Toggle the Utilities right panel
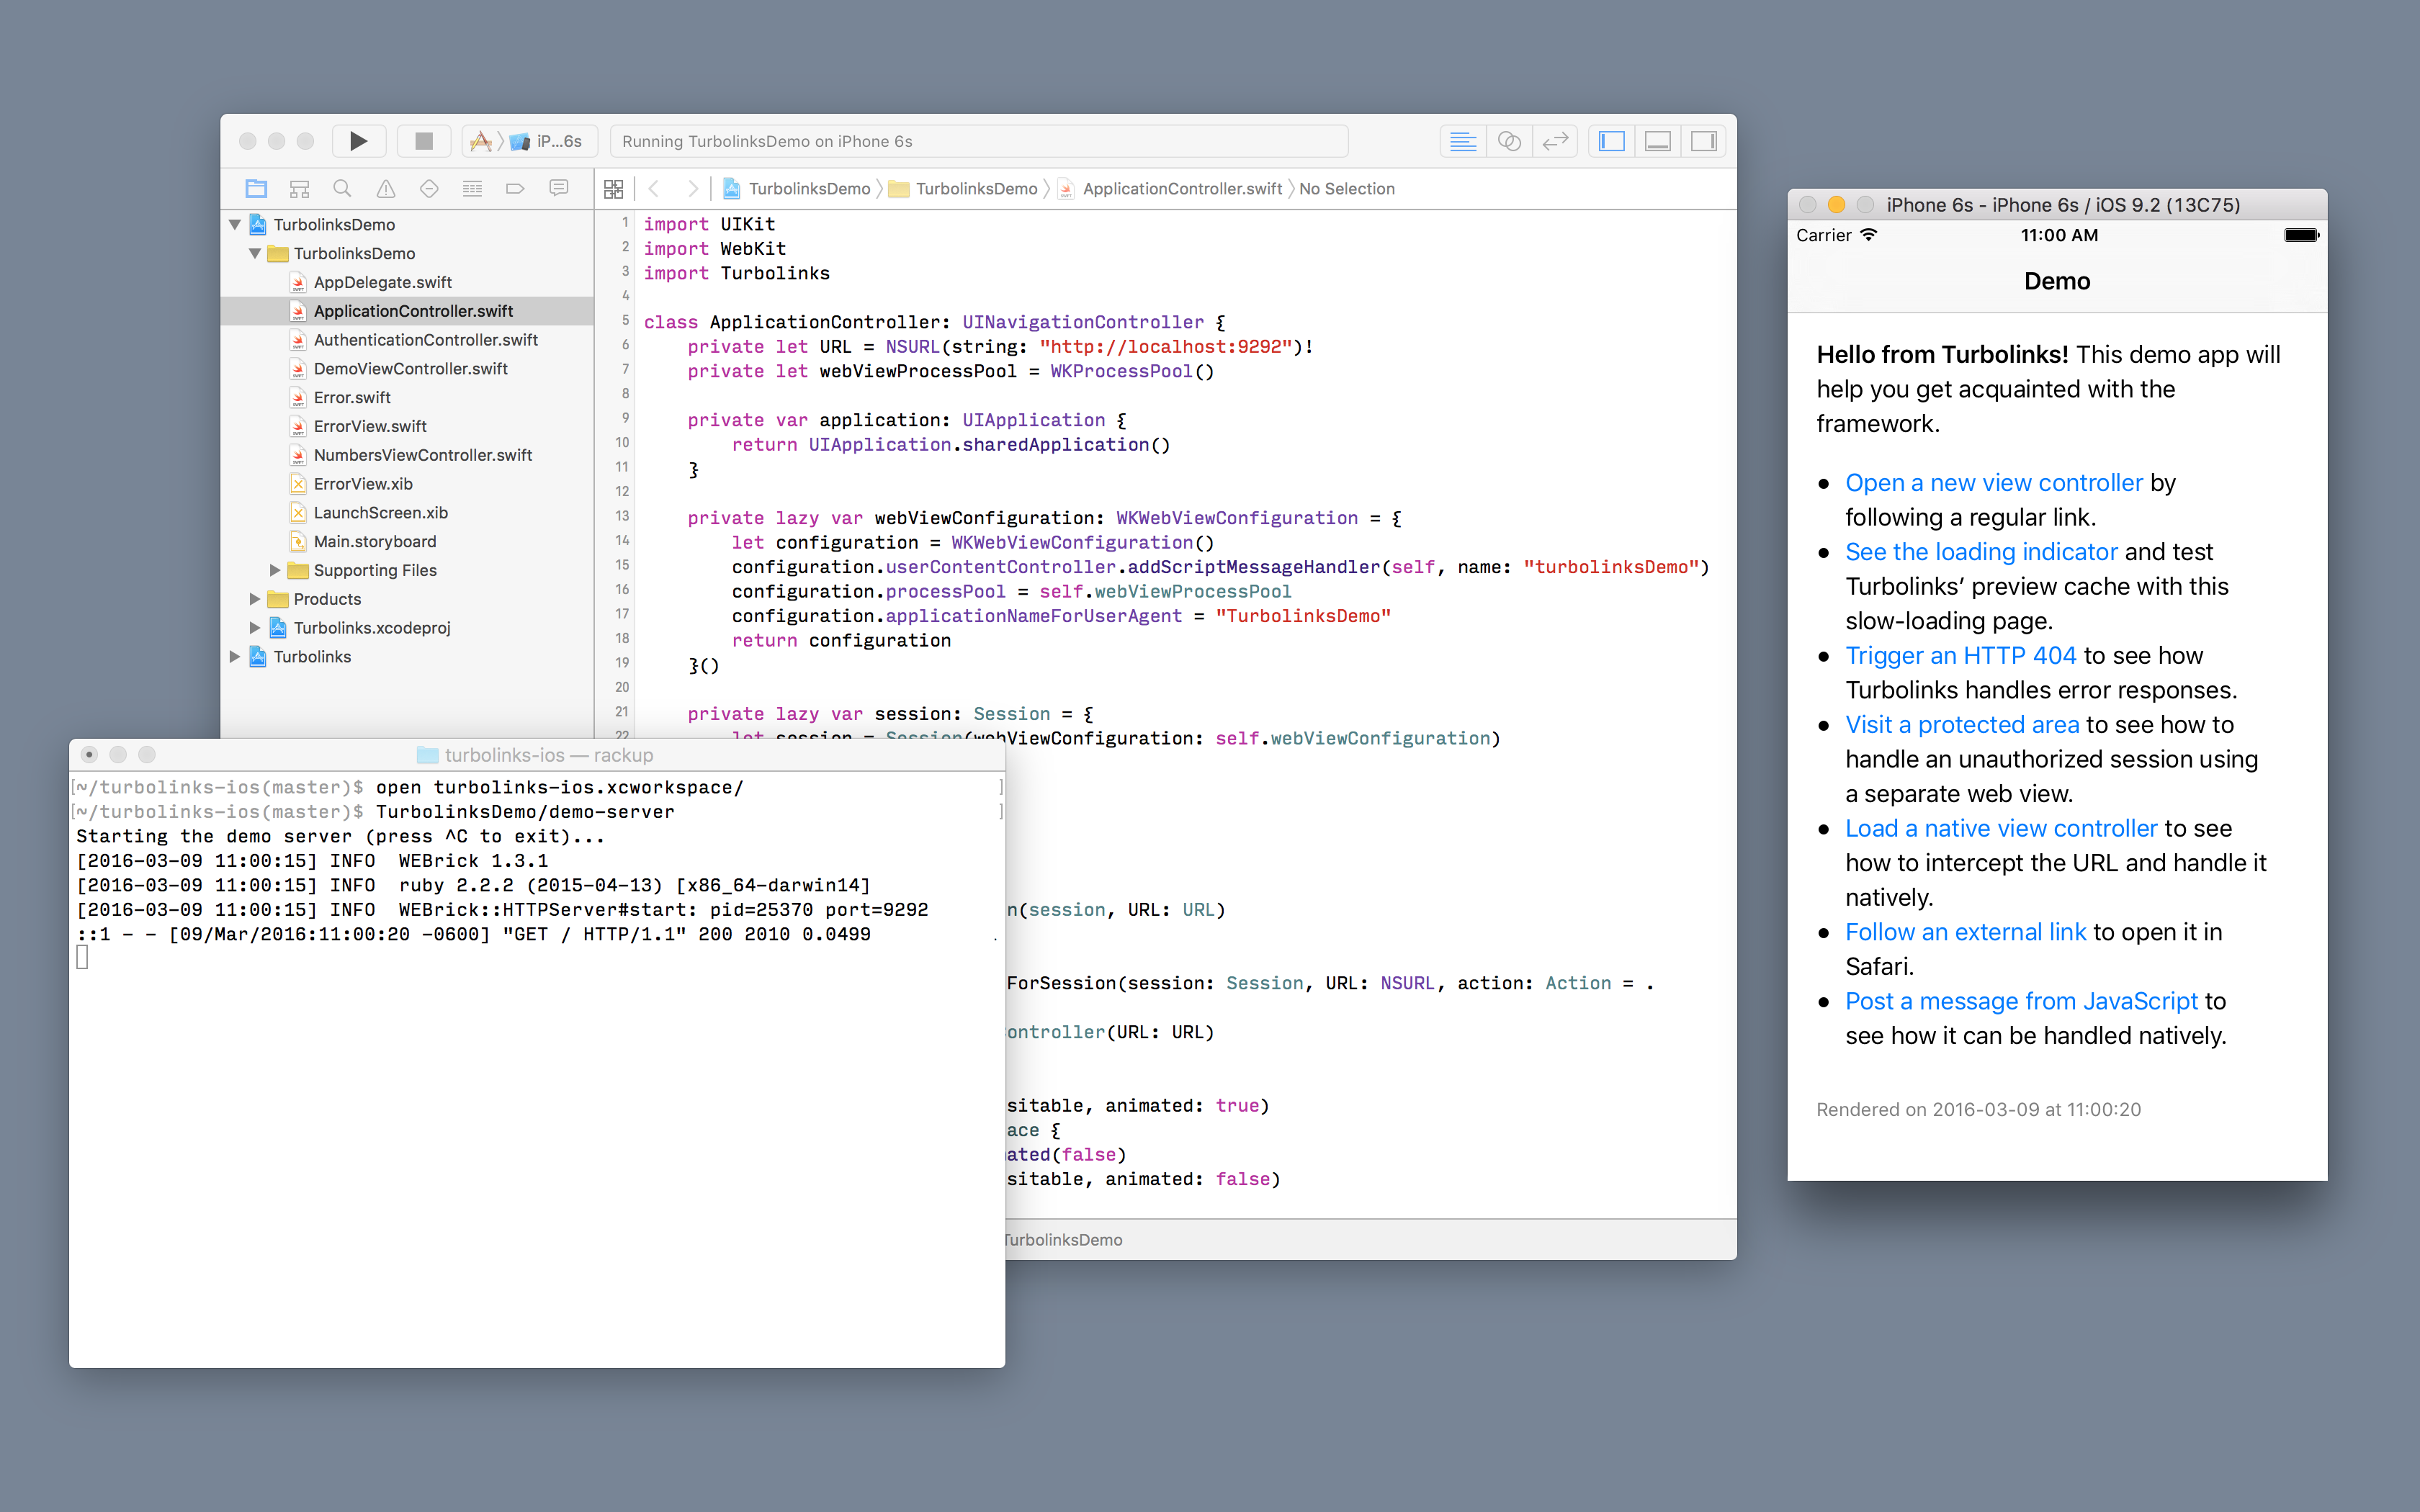 [1704, 141]
